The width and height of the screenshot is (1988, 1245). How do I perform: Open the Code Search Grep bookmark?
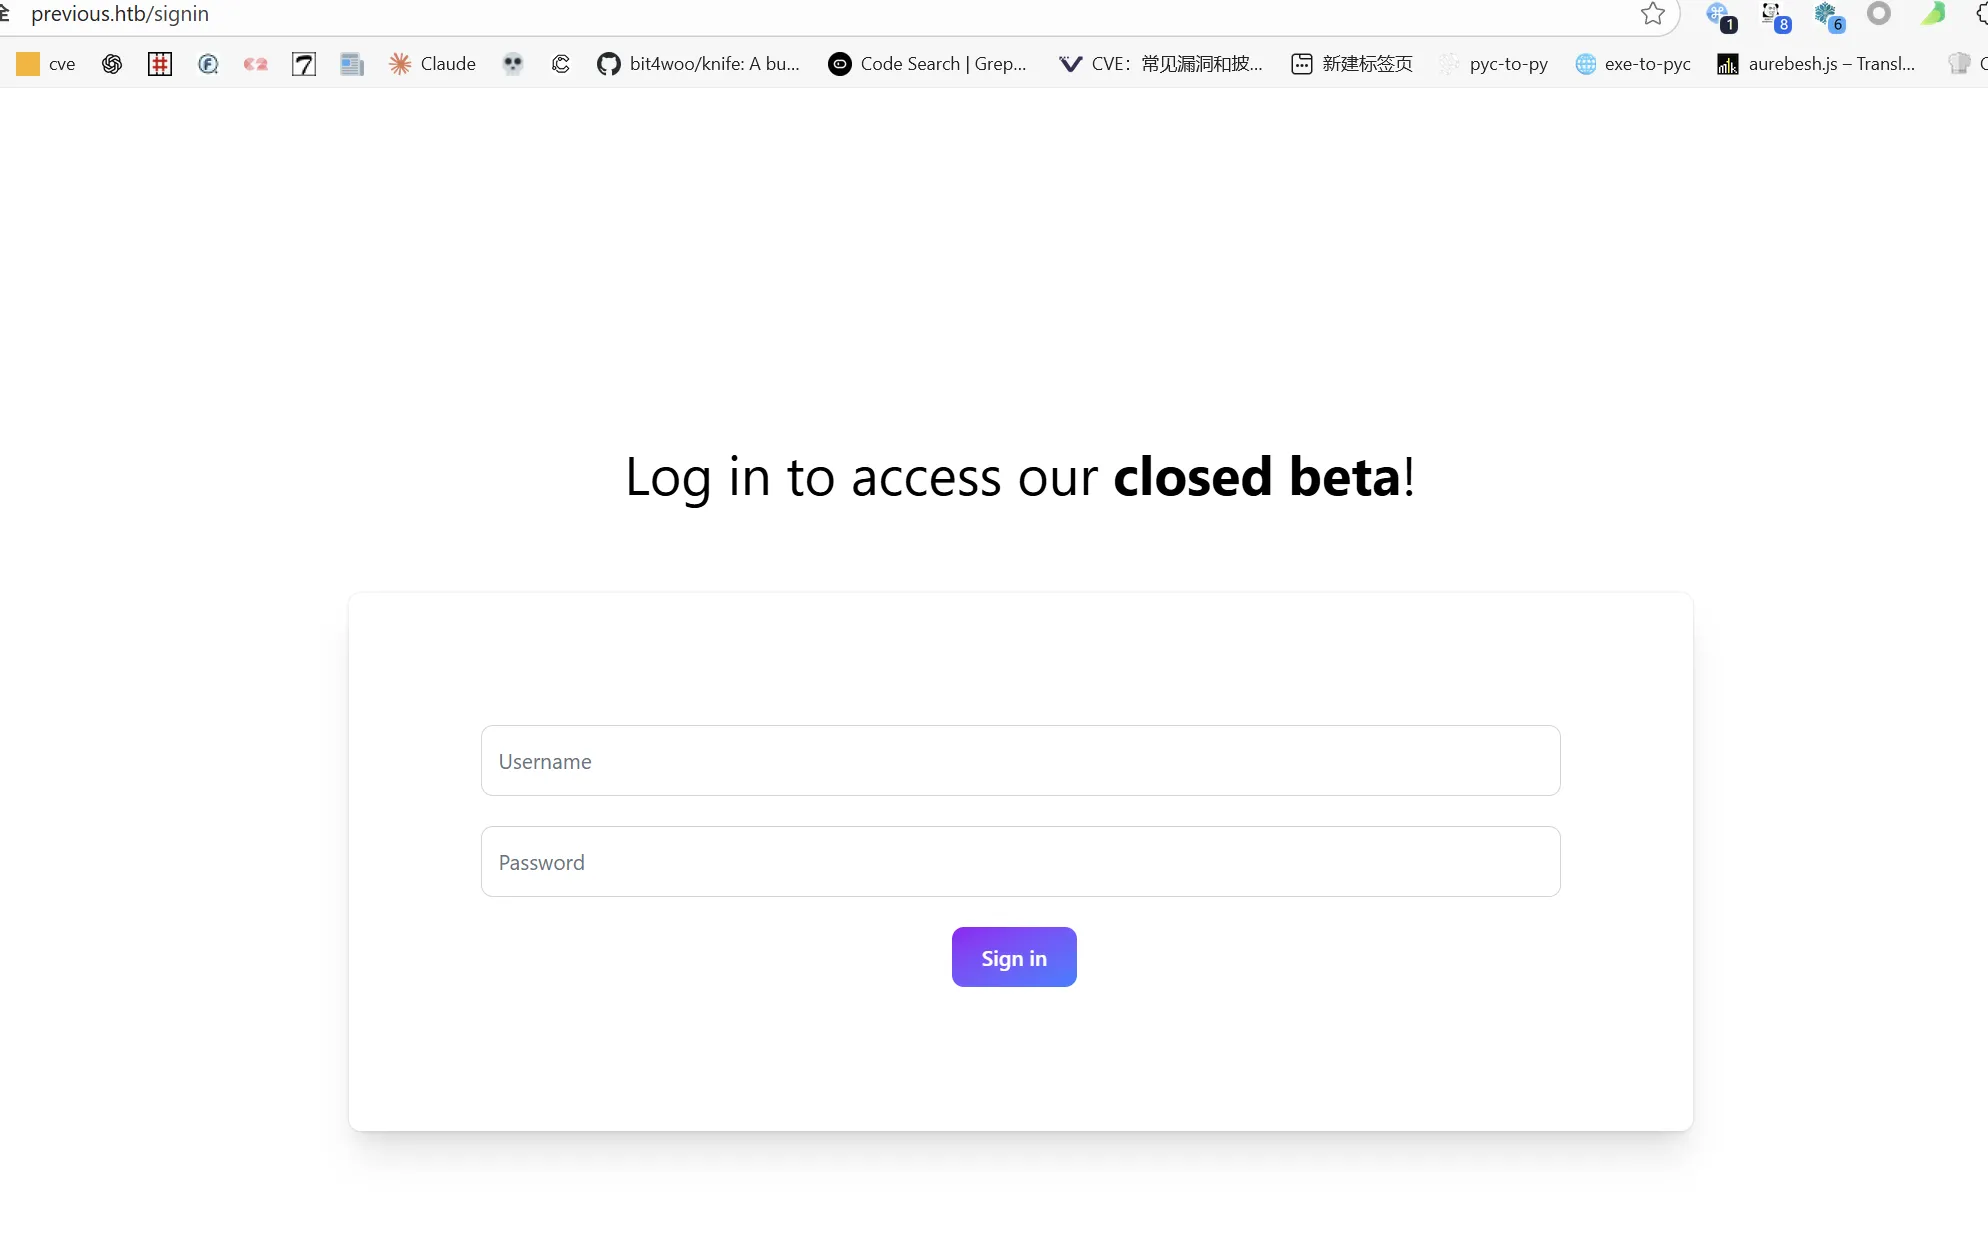click(927, 64)
